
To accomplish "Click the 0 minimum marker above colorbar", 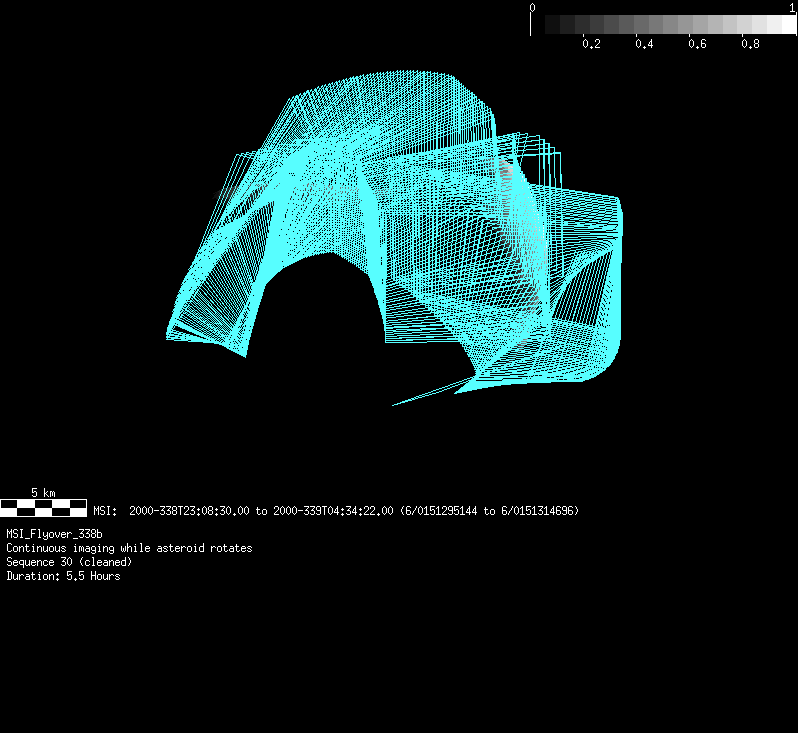I will (532, 7).
